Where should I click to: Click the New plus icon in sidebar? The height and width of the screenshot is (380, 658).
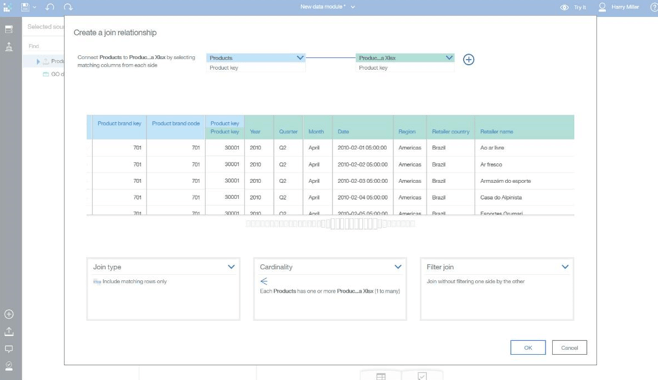9,314
